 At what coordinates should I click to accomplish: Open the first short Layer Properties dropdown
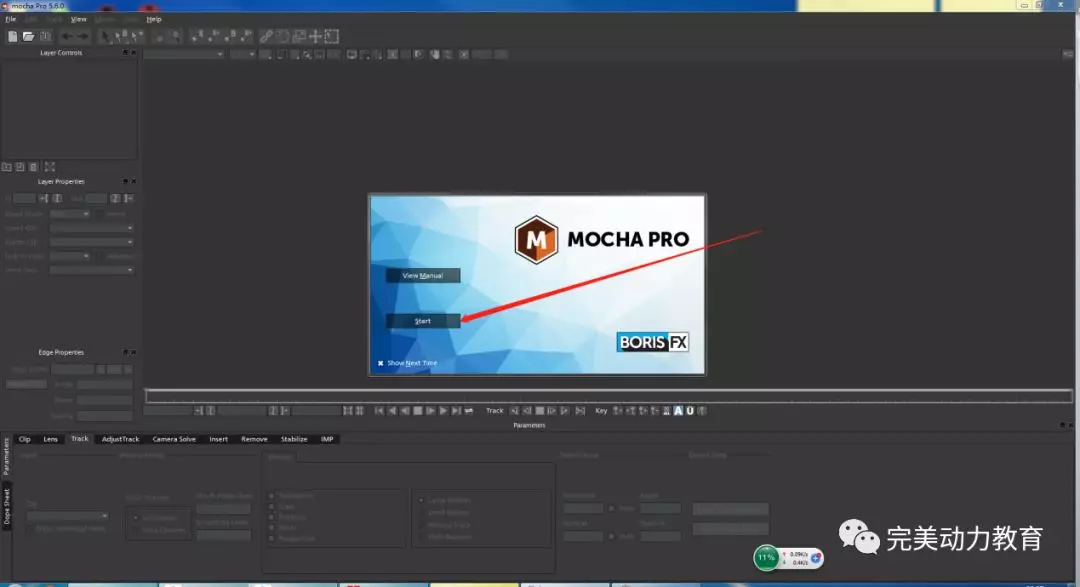tap(70, 214)
